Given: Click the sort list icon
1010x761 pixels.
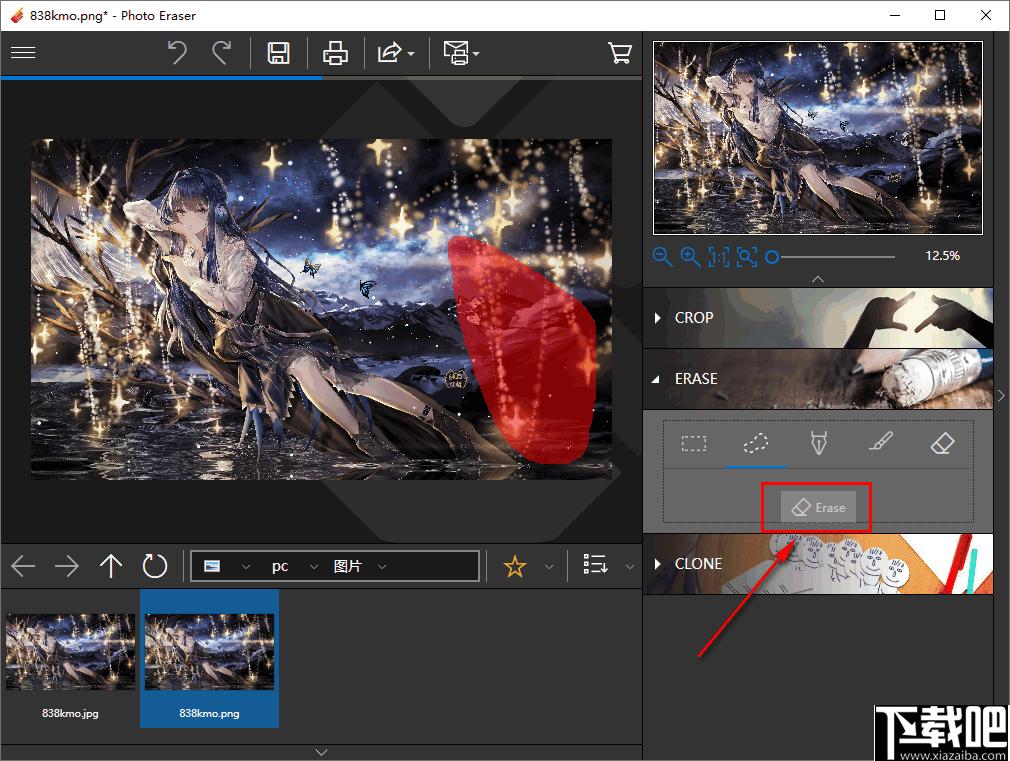Looking at the screenshot, I should point(595,564).
